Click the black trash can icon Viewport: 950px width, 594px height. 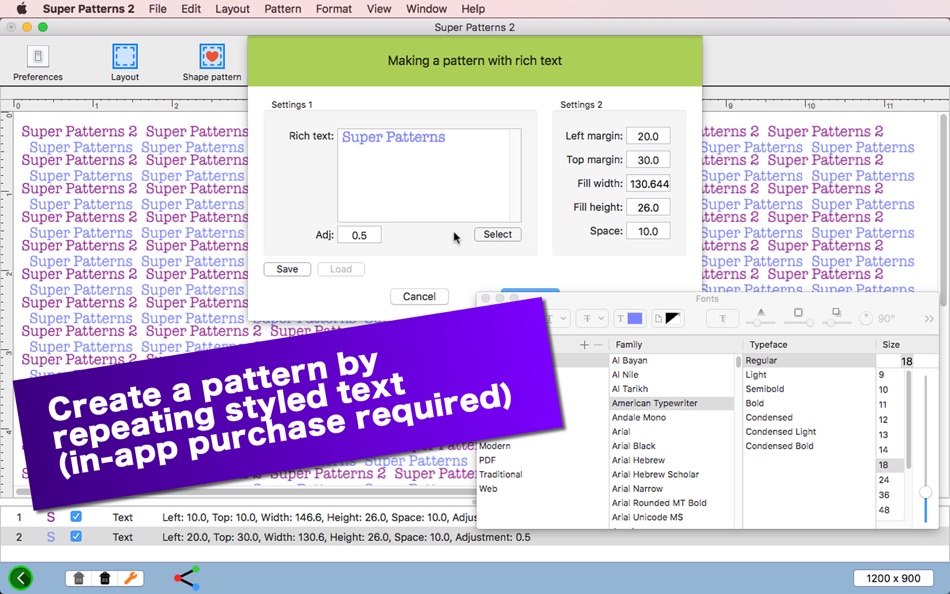coord(105,578)
